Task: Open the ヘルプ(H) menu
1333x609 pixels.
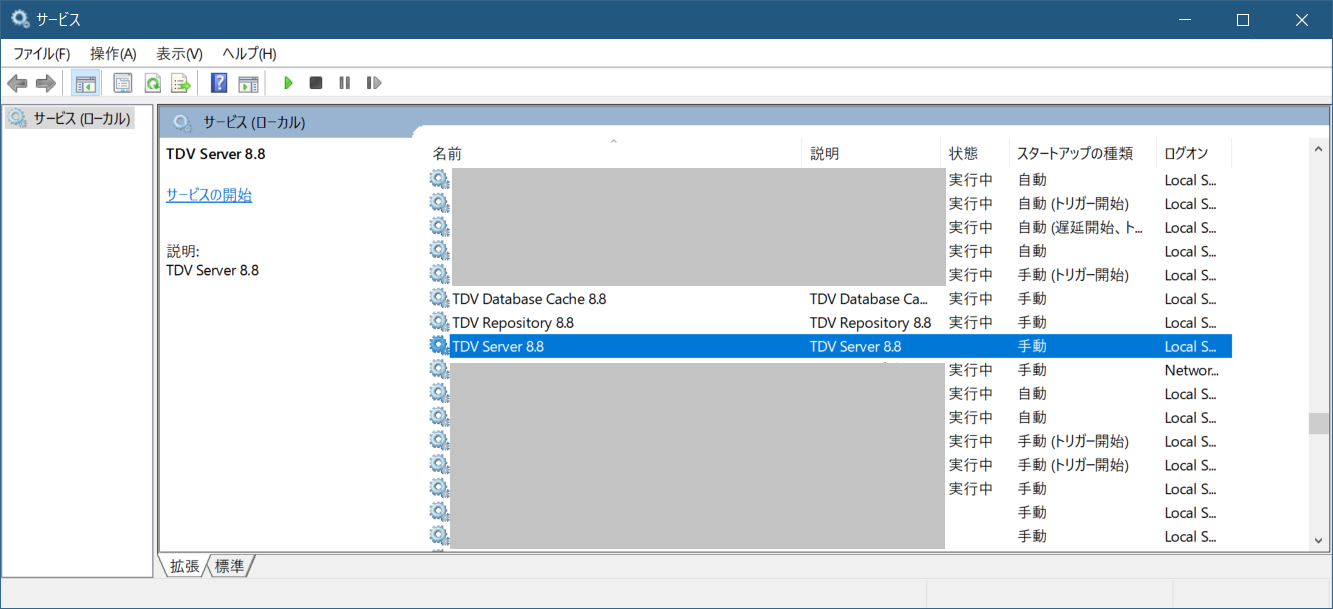Action: [249, 53]
